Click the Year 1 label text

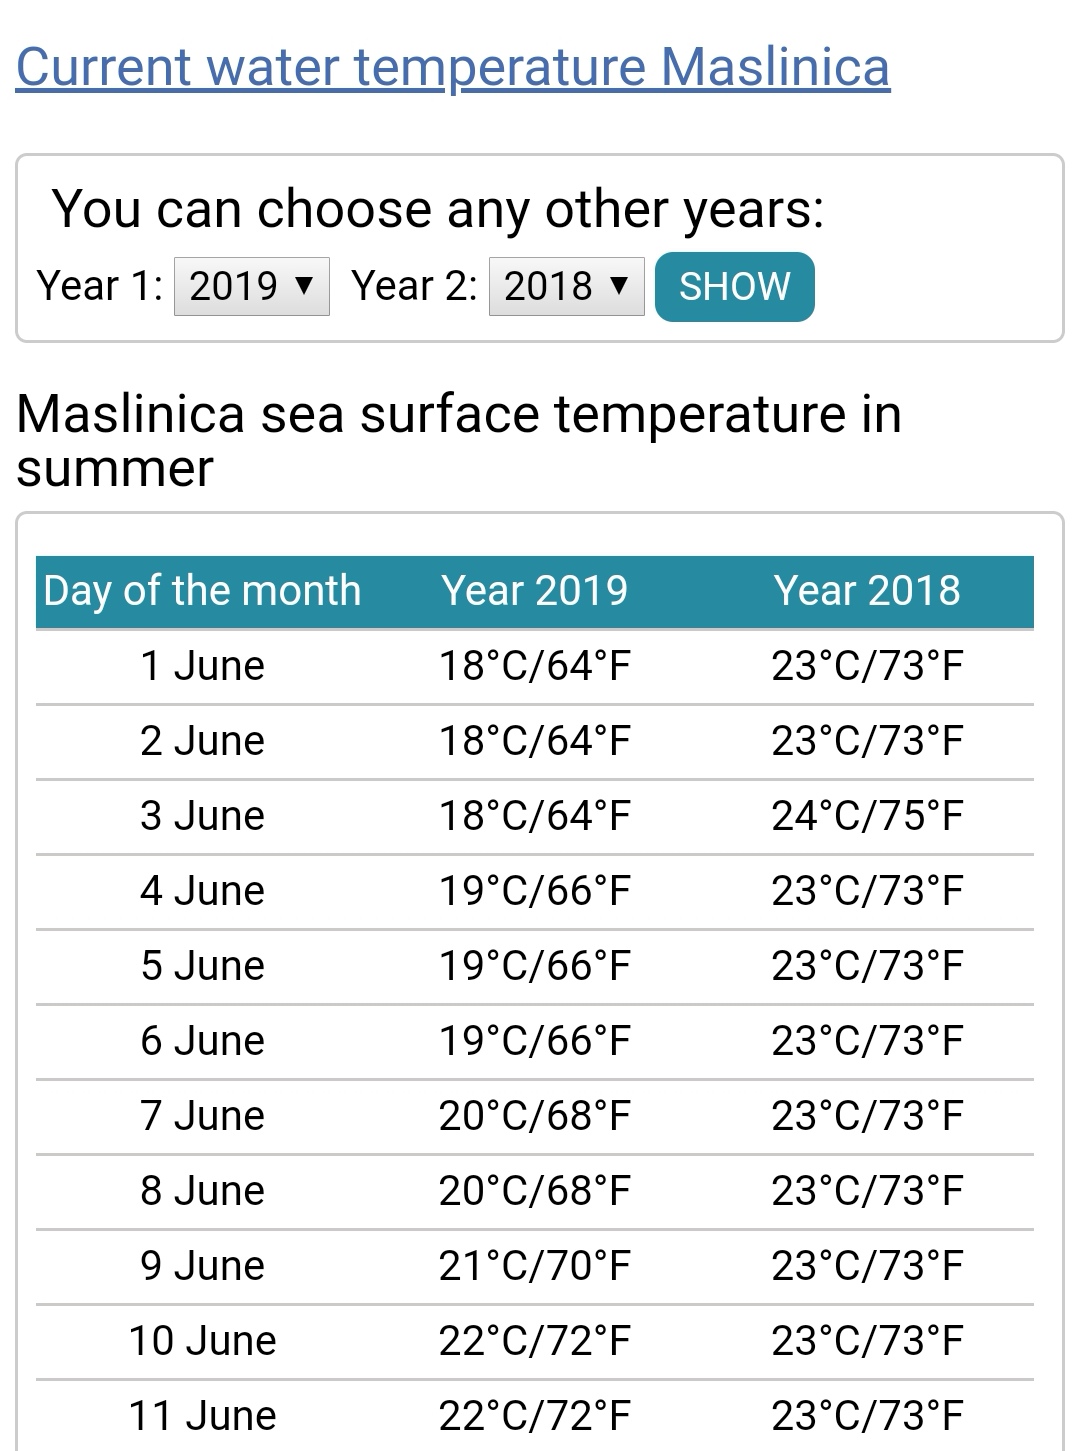[100, 286]
